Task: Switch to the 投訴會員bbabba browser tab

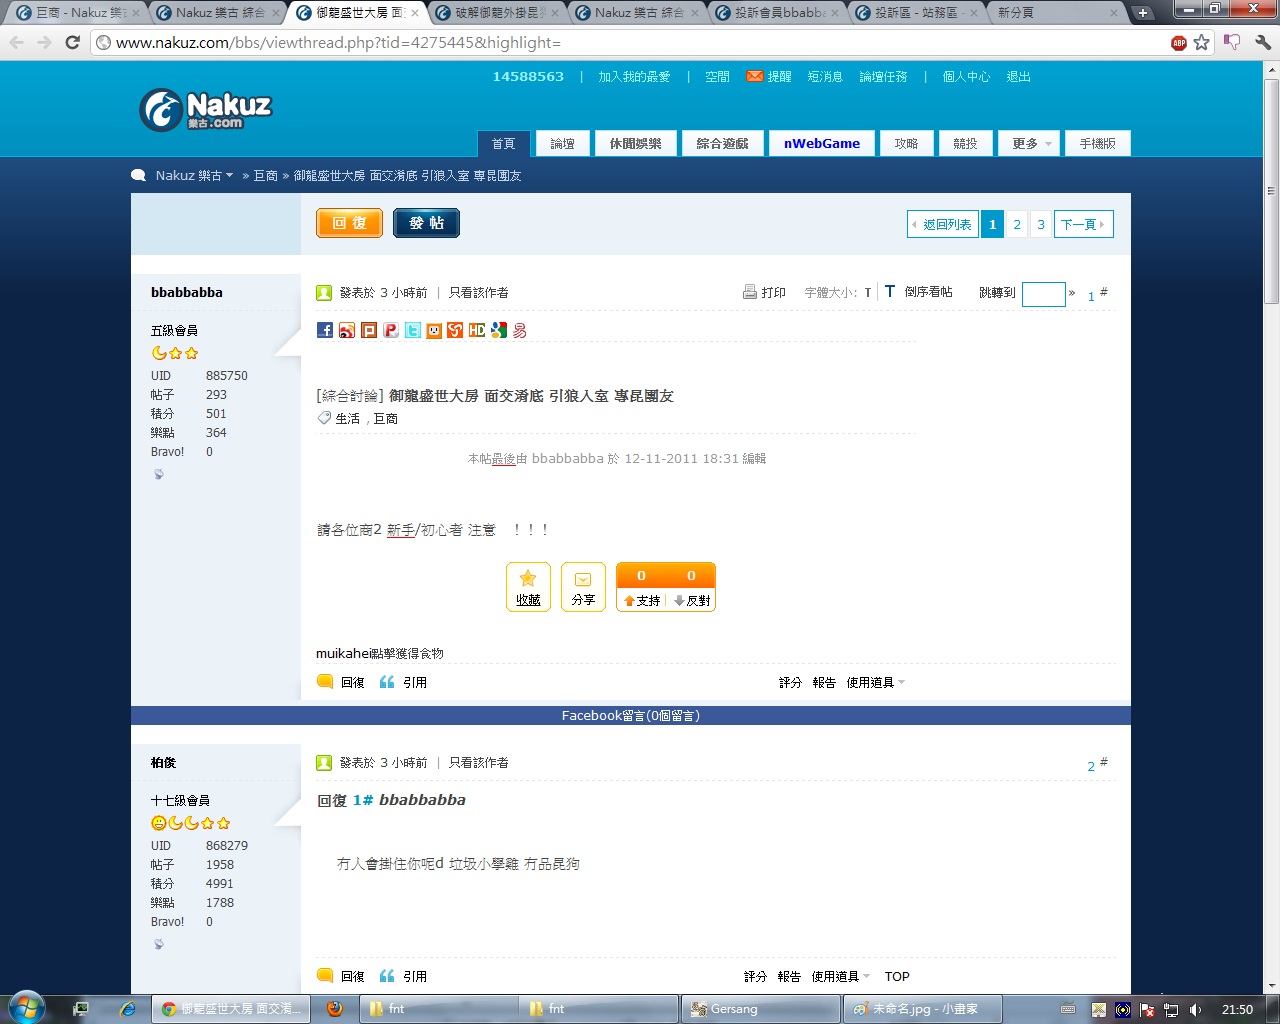Action: click(777, 13)
